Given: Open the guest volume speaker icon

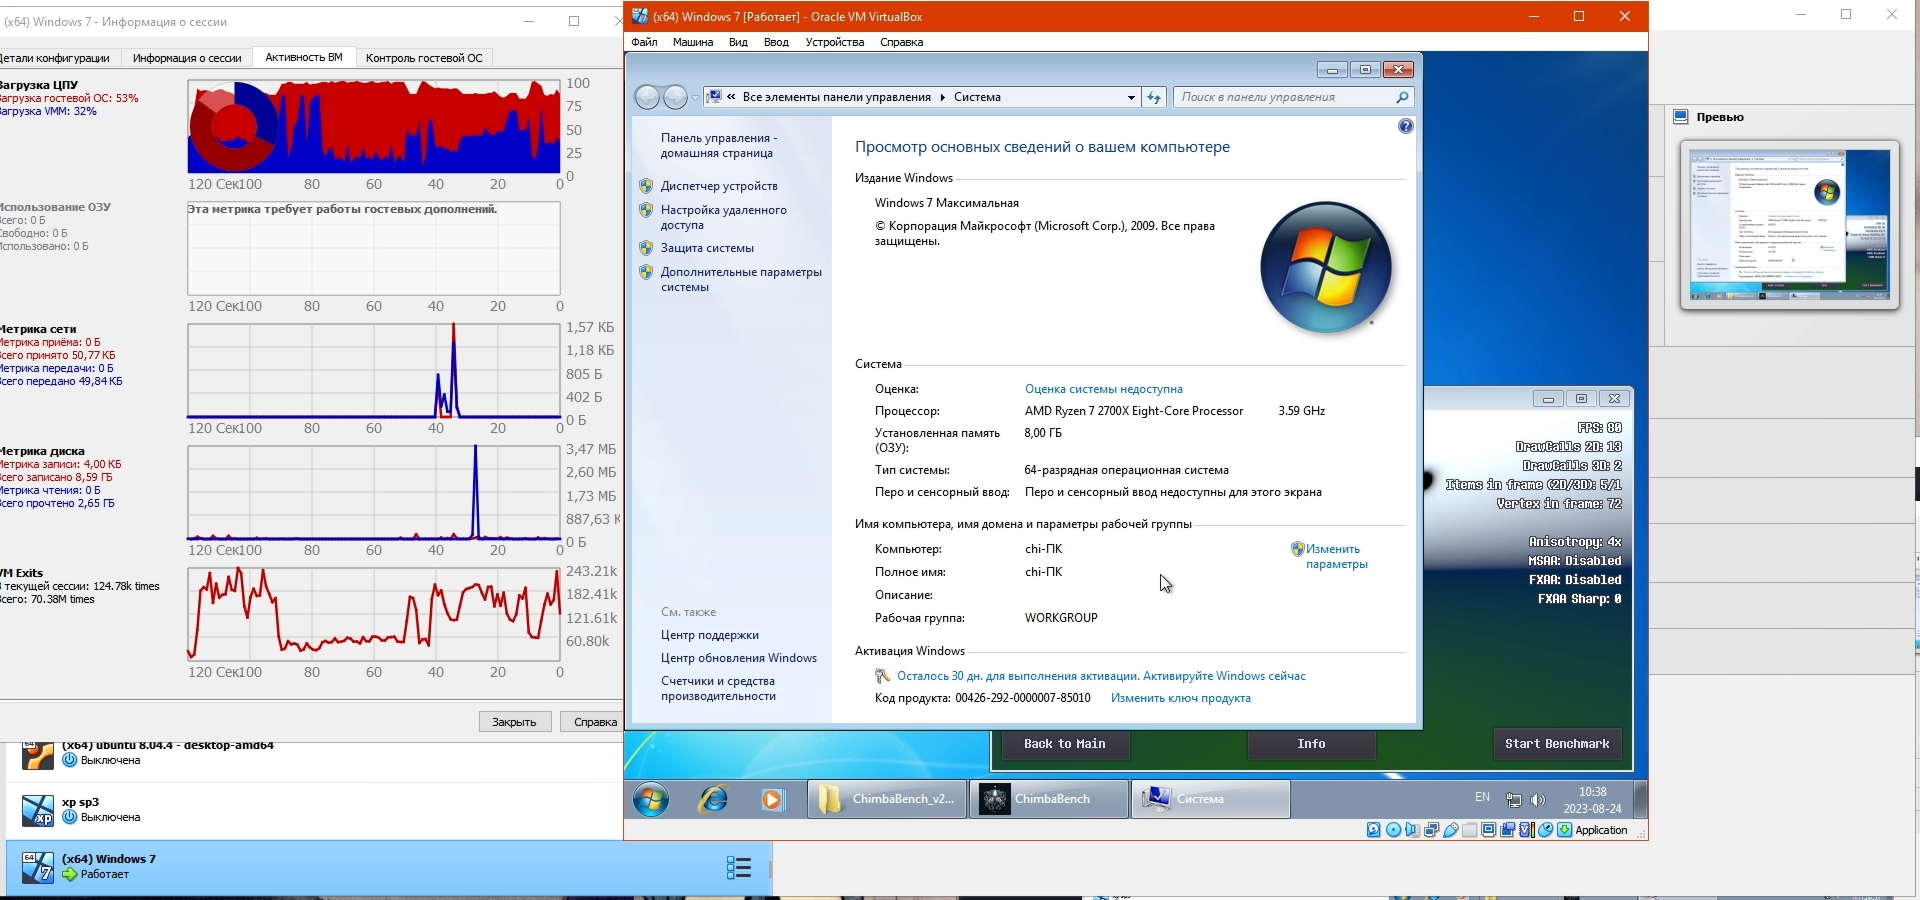Looking at the screenshot, I should pos(1538,800).
